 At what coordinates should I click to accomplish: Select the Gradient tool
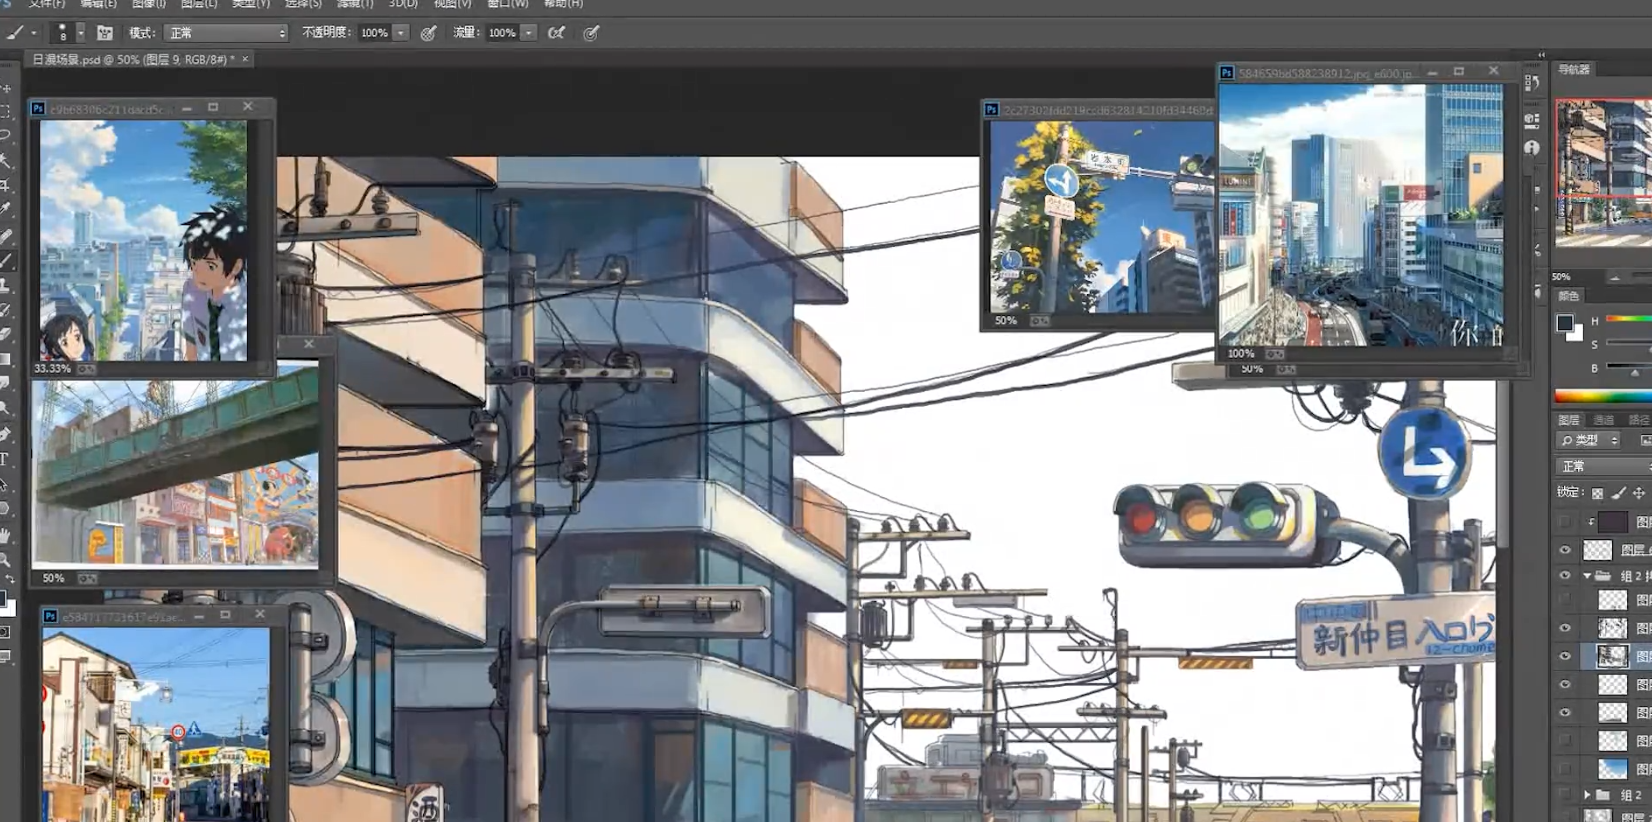pos(6,359)
